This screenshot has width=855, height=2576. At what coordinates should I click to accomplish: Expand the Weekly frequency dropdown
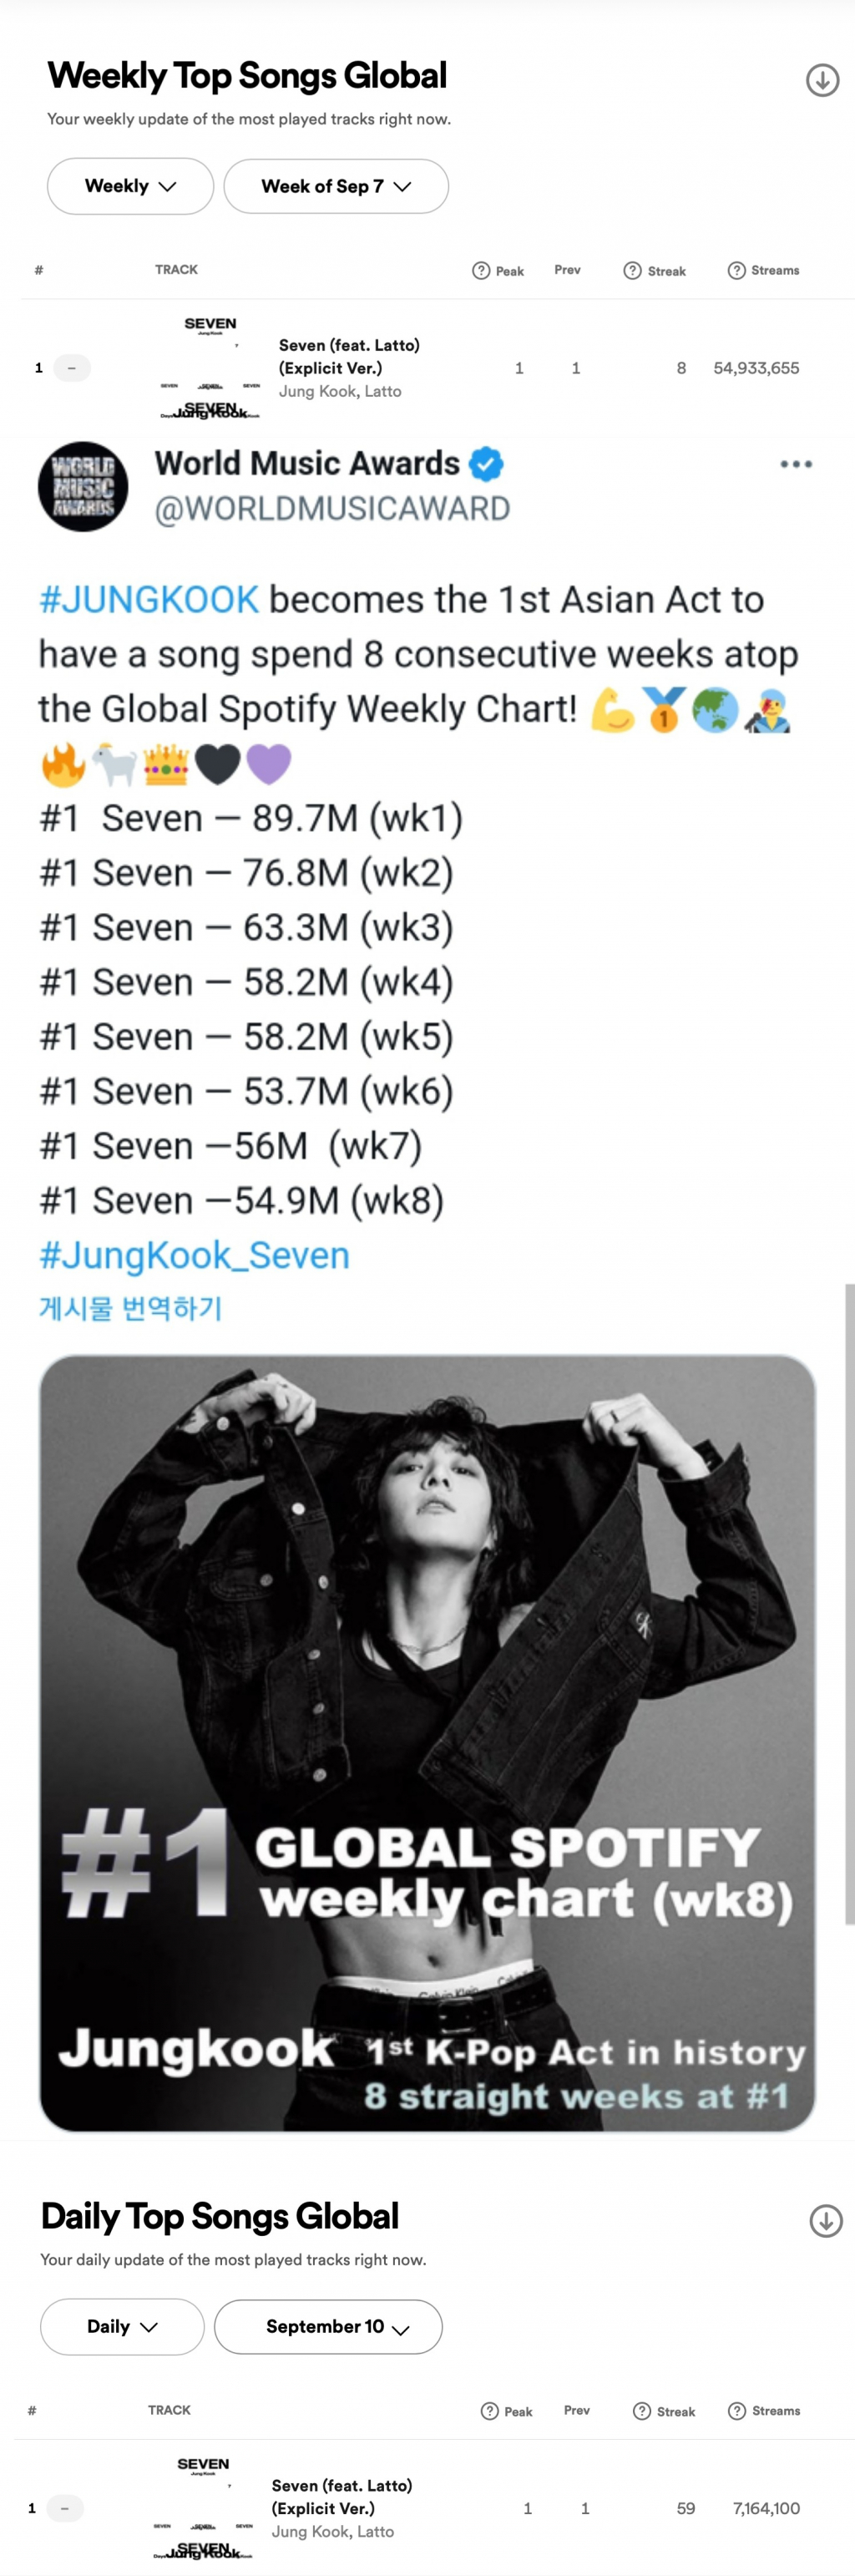[x=130, y=186]
